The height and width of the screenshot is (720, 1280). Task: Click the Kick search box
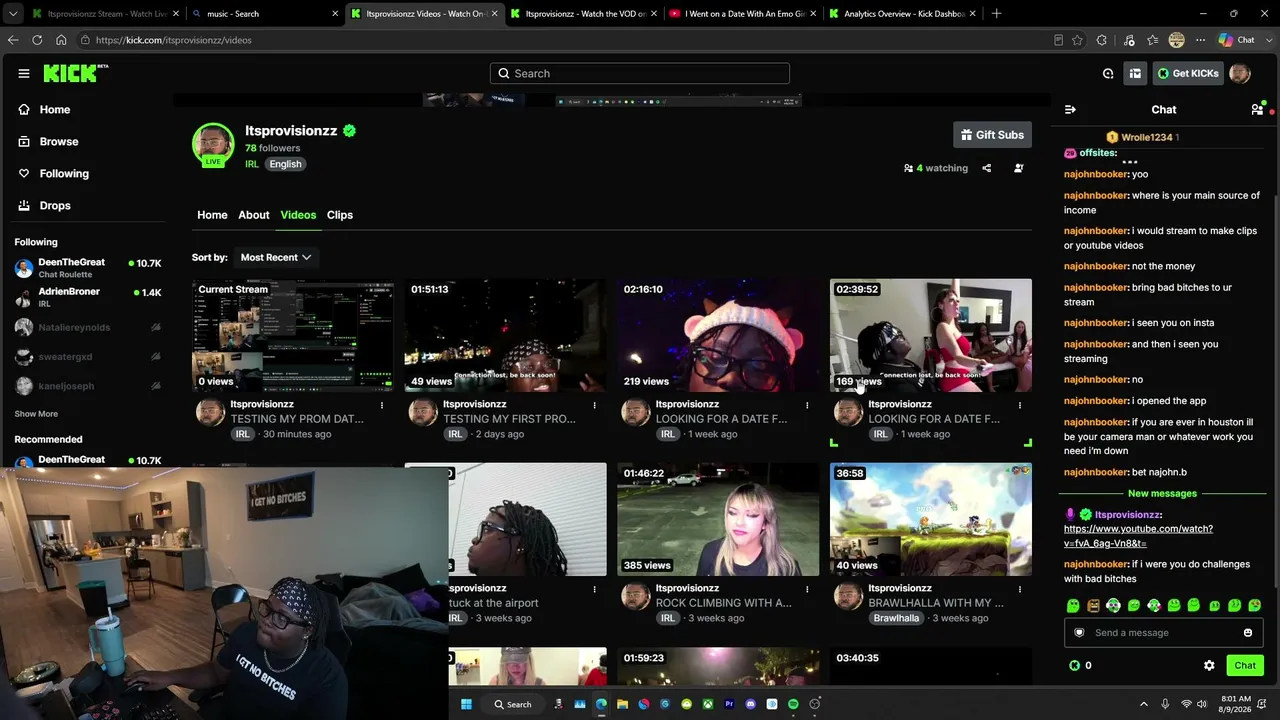click(x=640, y=73)
